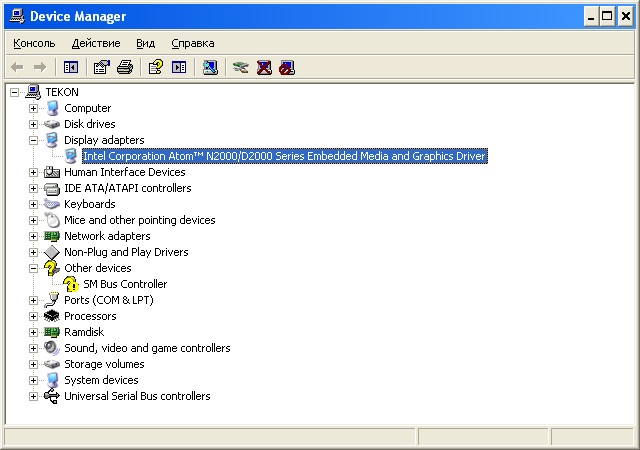Select Sound, video and game controllers
The height and width of the screenshot is (450, 640).
pos(147,348)
